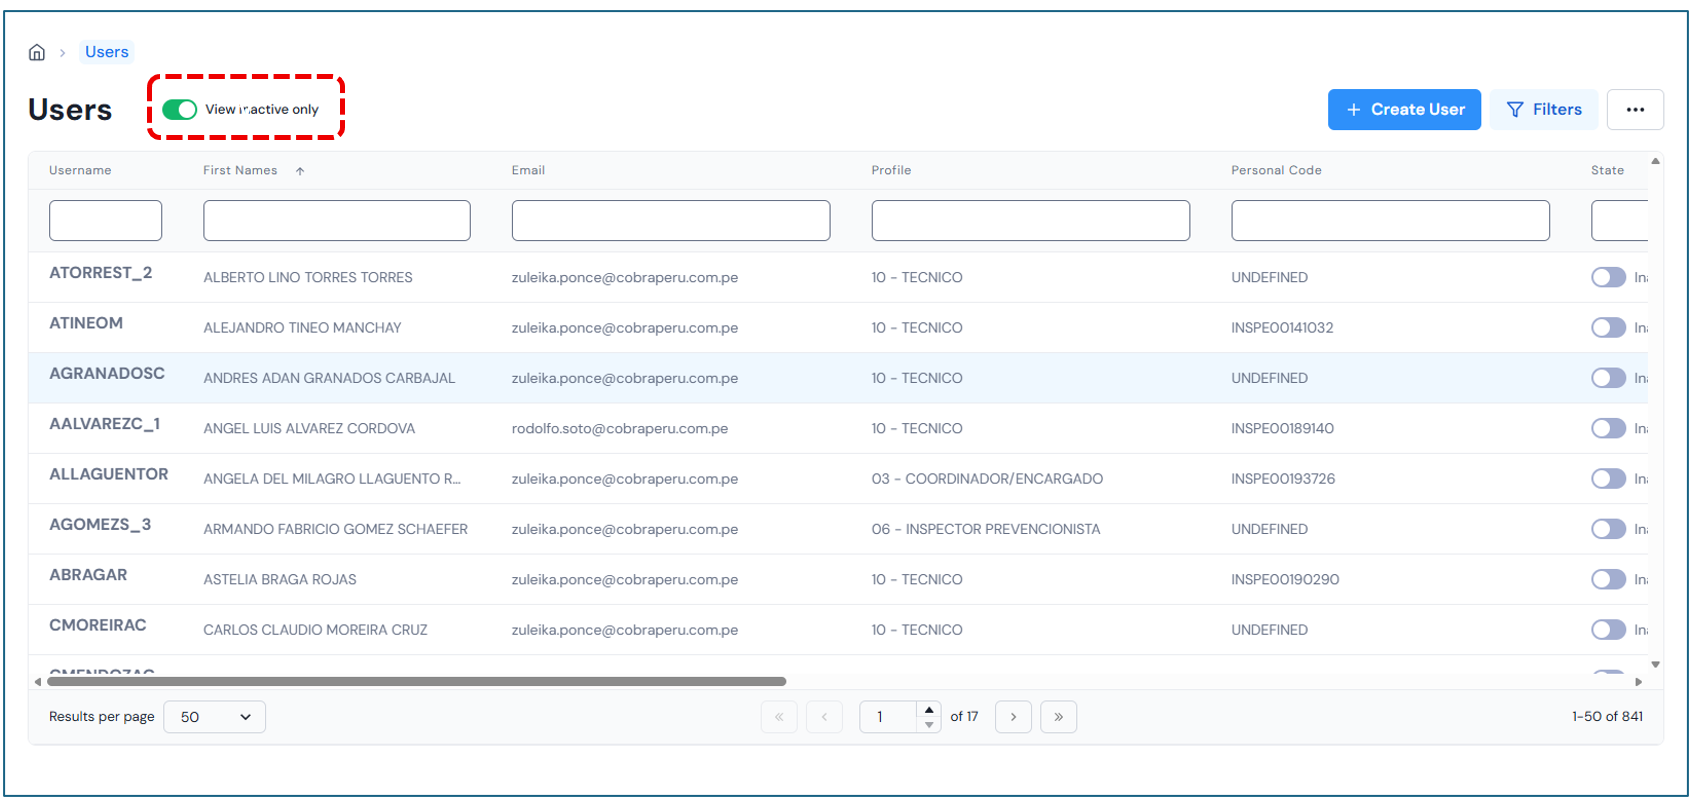The image size is (1700, 809).
Task: Click the home breadcrumb icon
Action: (x=37, y=53)
